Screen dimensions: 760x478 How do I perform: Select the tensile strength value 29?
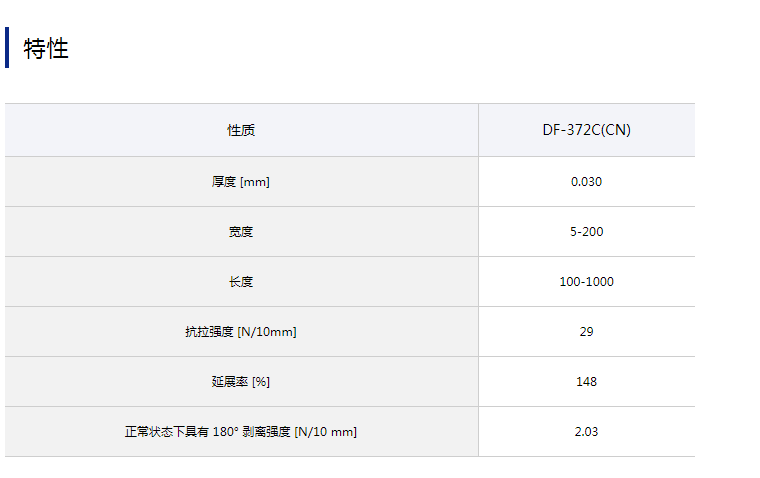(586, 332)
